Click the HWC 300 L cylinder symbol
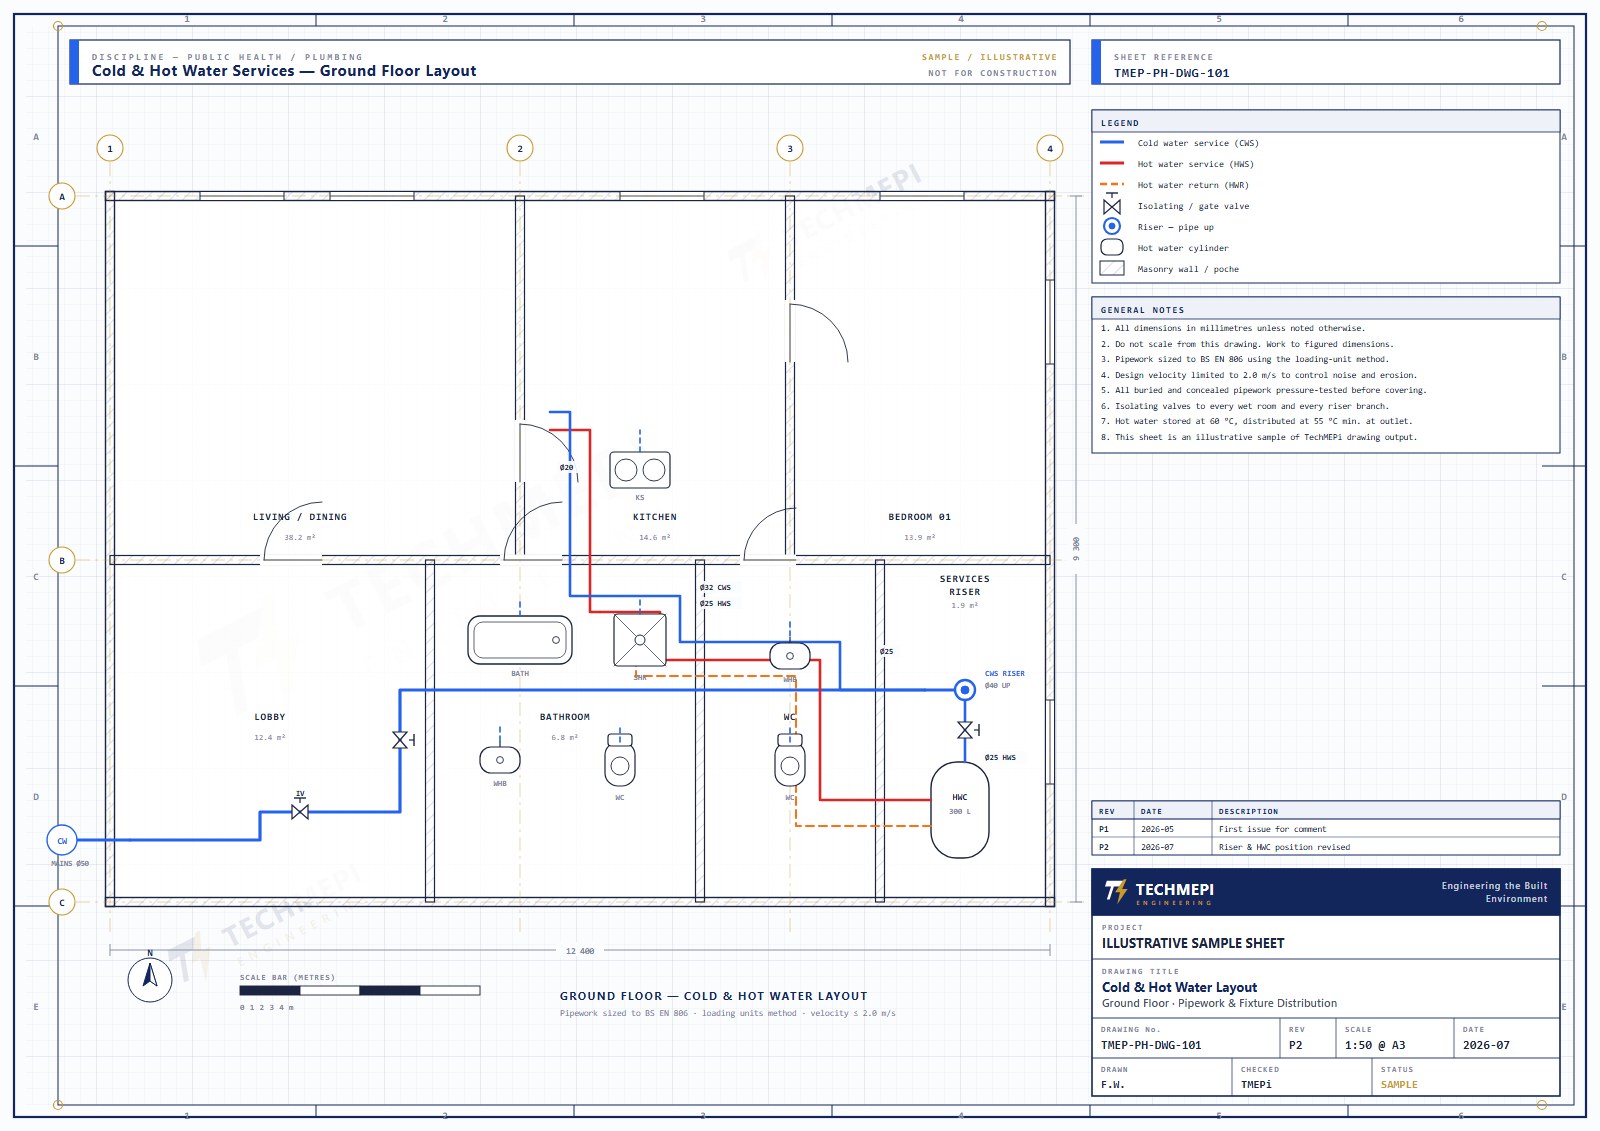The image size is (1600, 1131). click(x=960, y=810)
